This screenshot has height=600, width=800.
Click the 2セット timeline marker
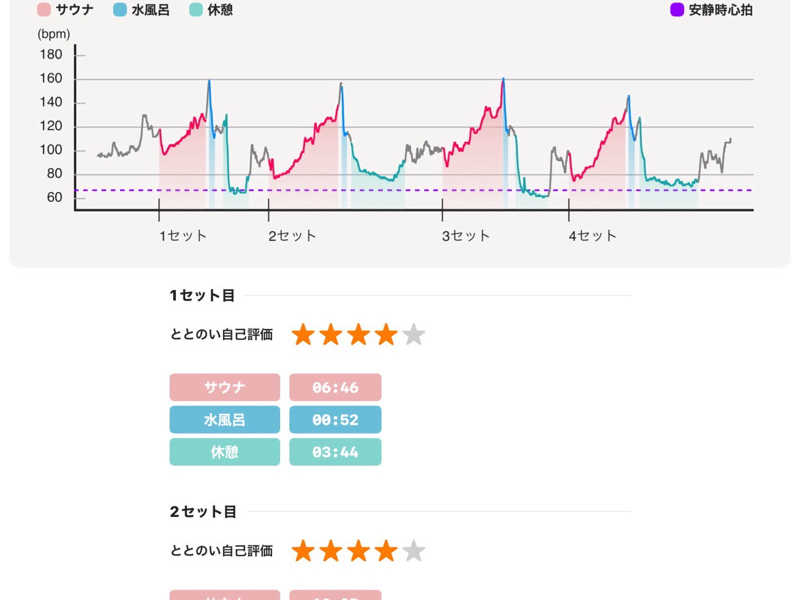(292, 236)
